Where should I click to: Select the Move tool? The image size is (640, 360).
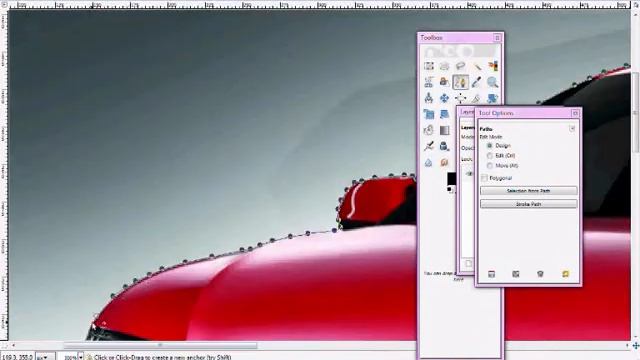[444, 98]
